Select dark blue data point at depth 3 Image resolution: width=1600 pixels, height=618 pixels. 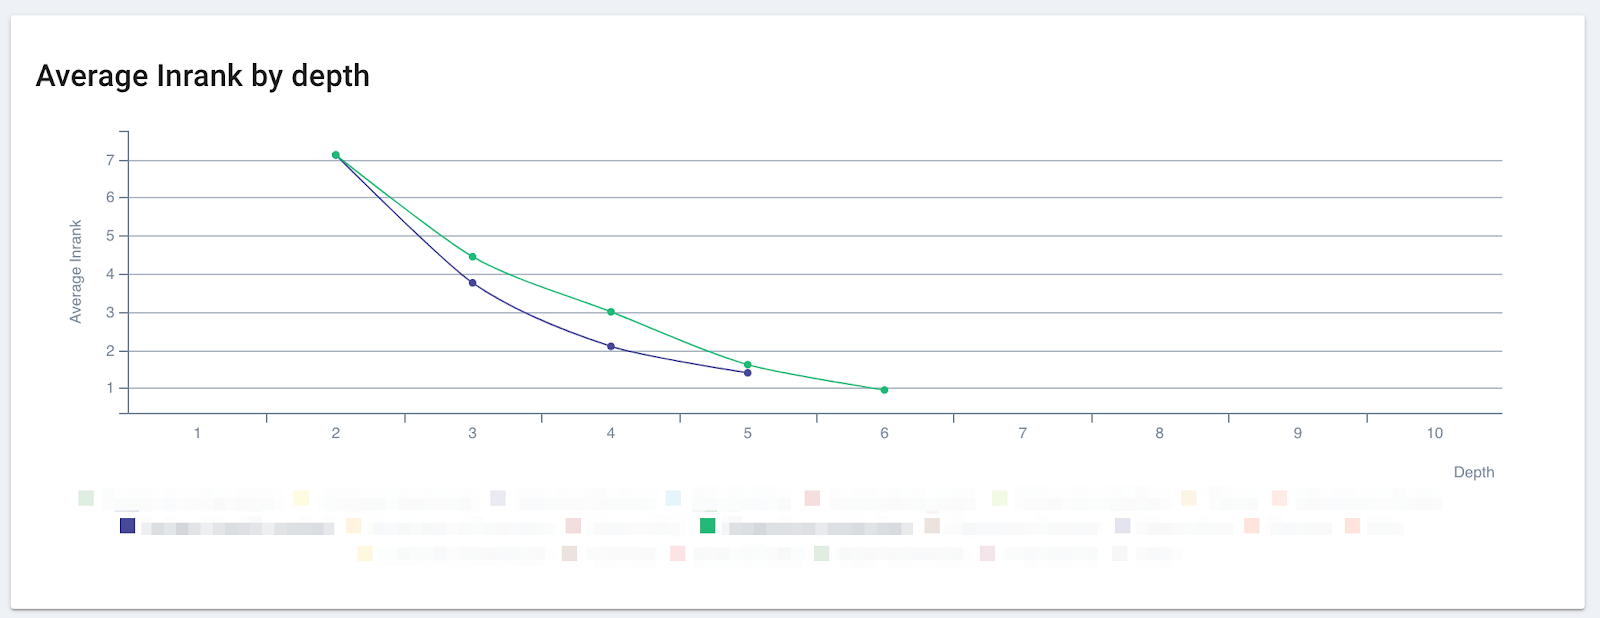pos(473,283)
